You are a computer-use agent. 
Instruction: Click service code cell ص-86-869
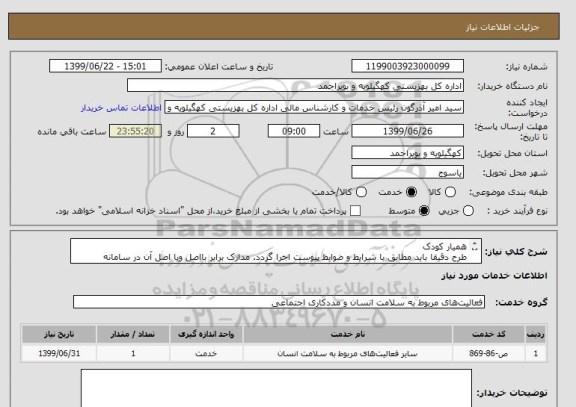point(489,354)
